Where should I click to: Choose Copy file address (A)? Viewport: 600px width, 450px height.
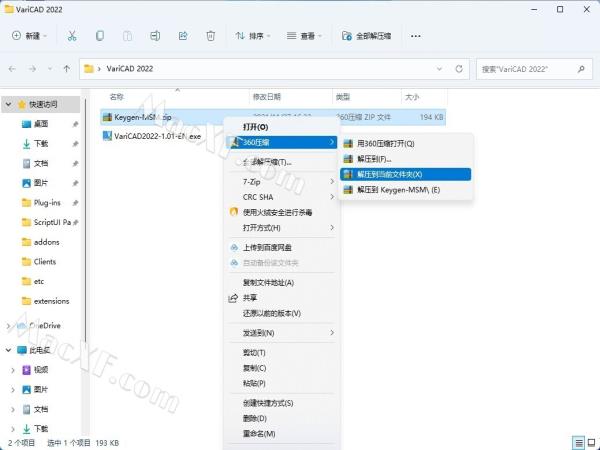coord(281,283)
